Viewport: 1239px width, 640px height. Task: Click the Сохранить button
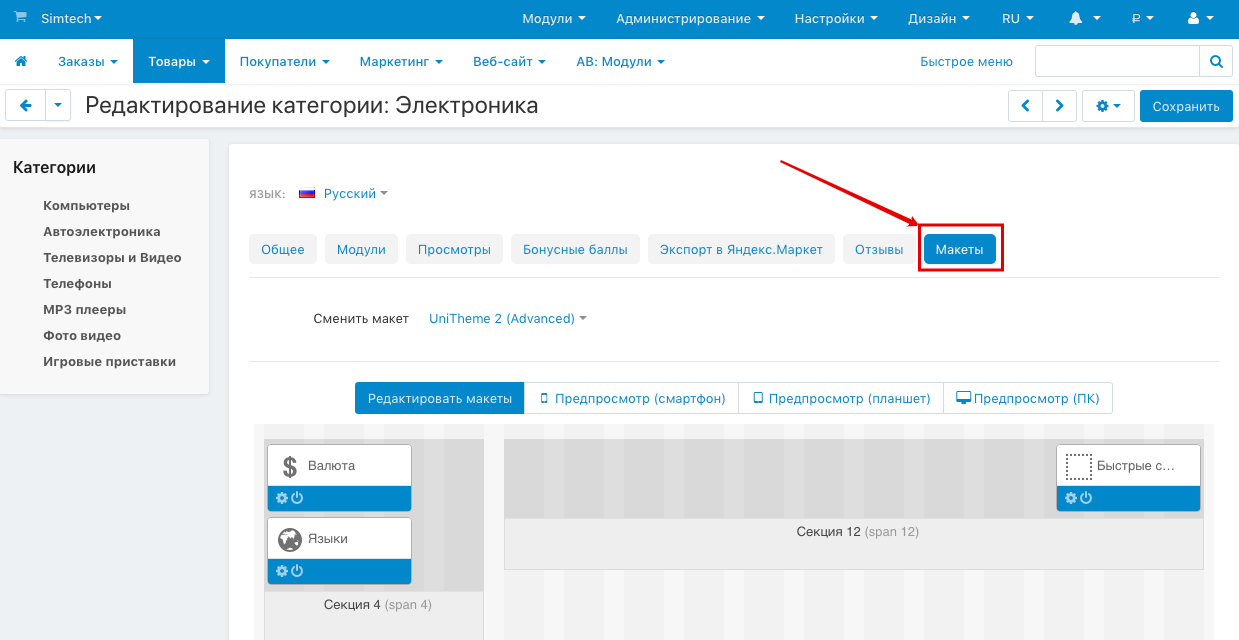pyautogui.click(x=1186, y=105)
